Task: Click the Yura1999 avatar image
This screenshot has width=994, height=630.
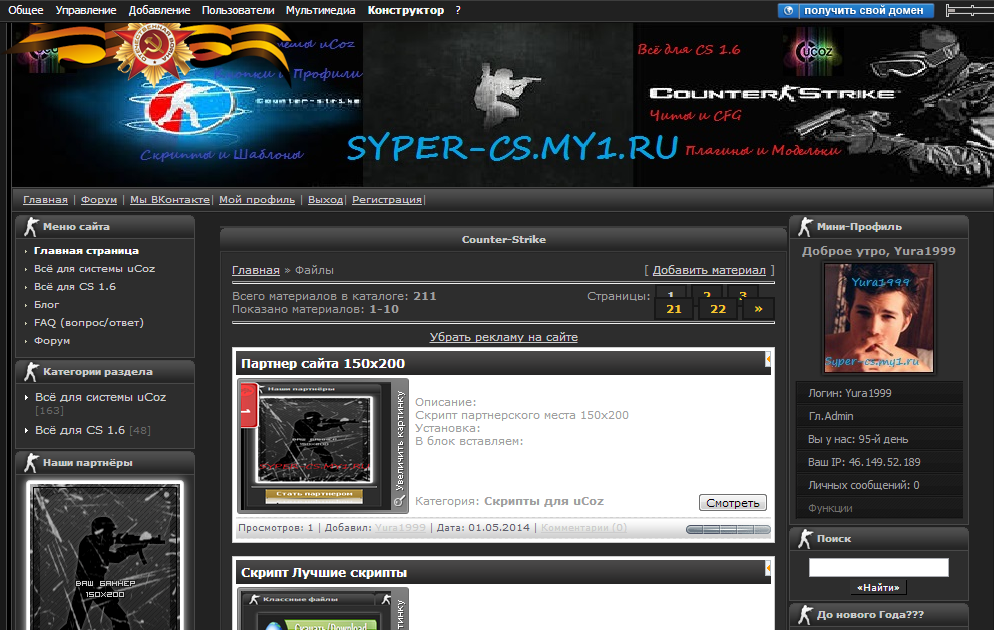Action: (x=879, y=318)
